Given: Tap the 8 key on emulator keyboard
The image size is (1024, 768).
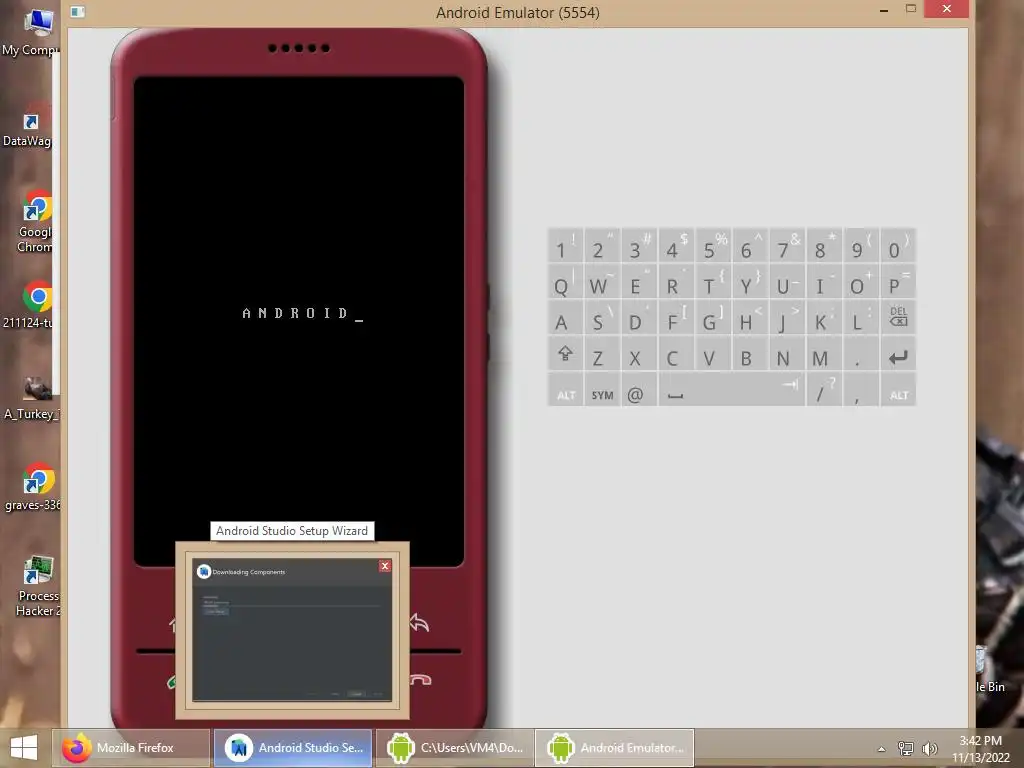Looking at the screenshot, I should point(824,246).
